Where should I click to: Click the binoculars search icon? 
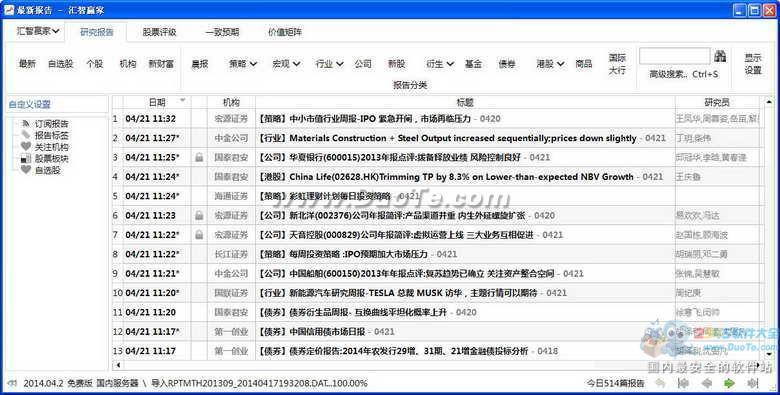(x=720, y=56)
